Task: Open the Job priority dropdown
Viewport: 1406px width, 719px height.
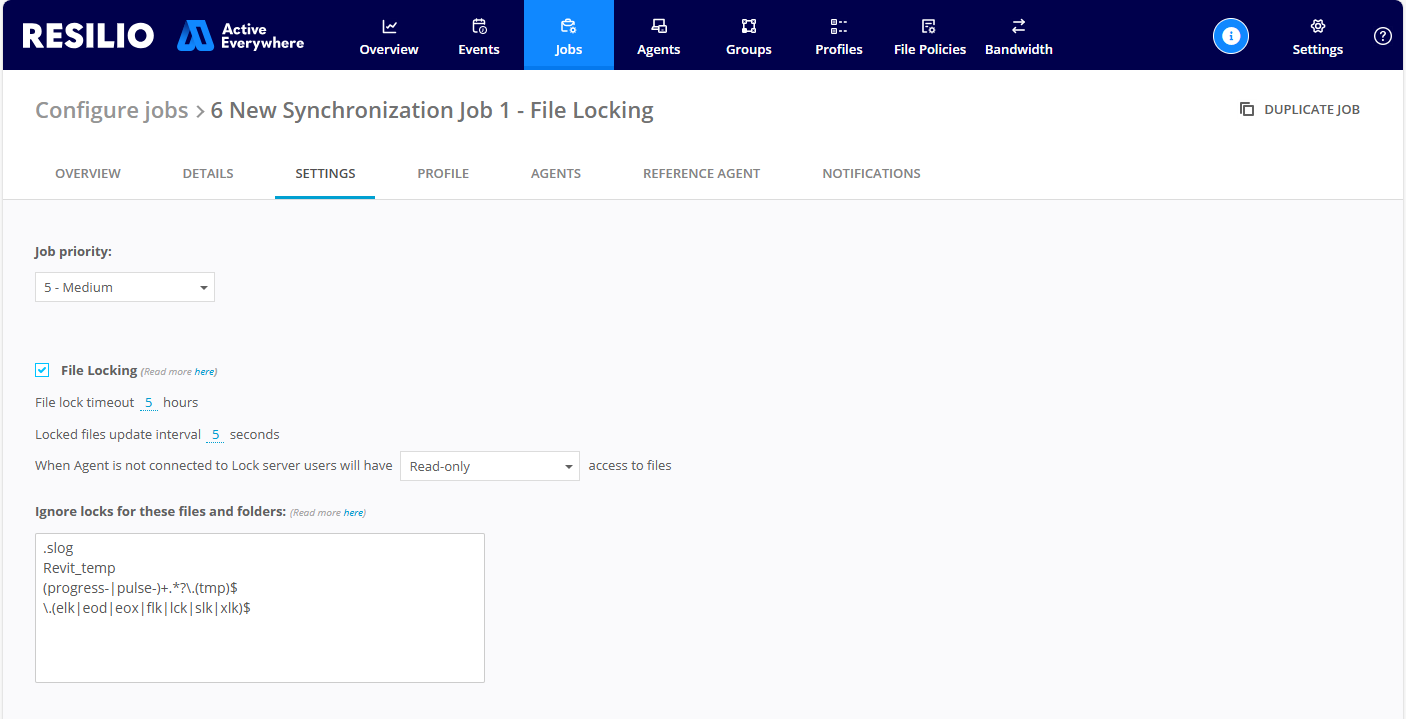Action: pos(124,287)
